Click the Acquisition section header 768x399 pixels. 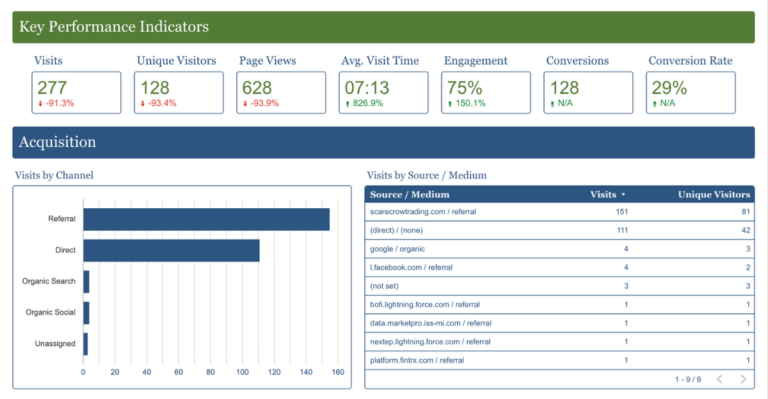(384, 142)
